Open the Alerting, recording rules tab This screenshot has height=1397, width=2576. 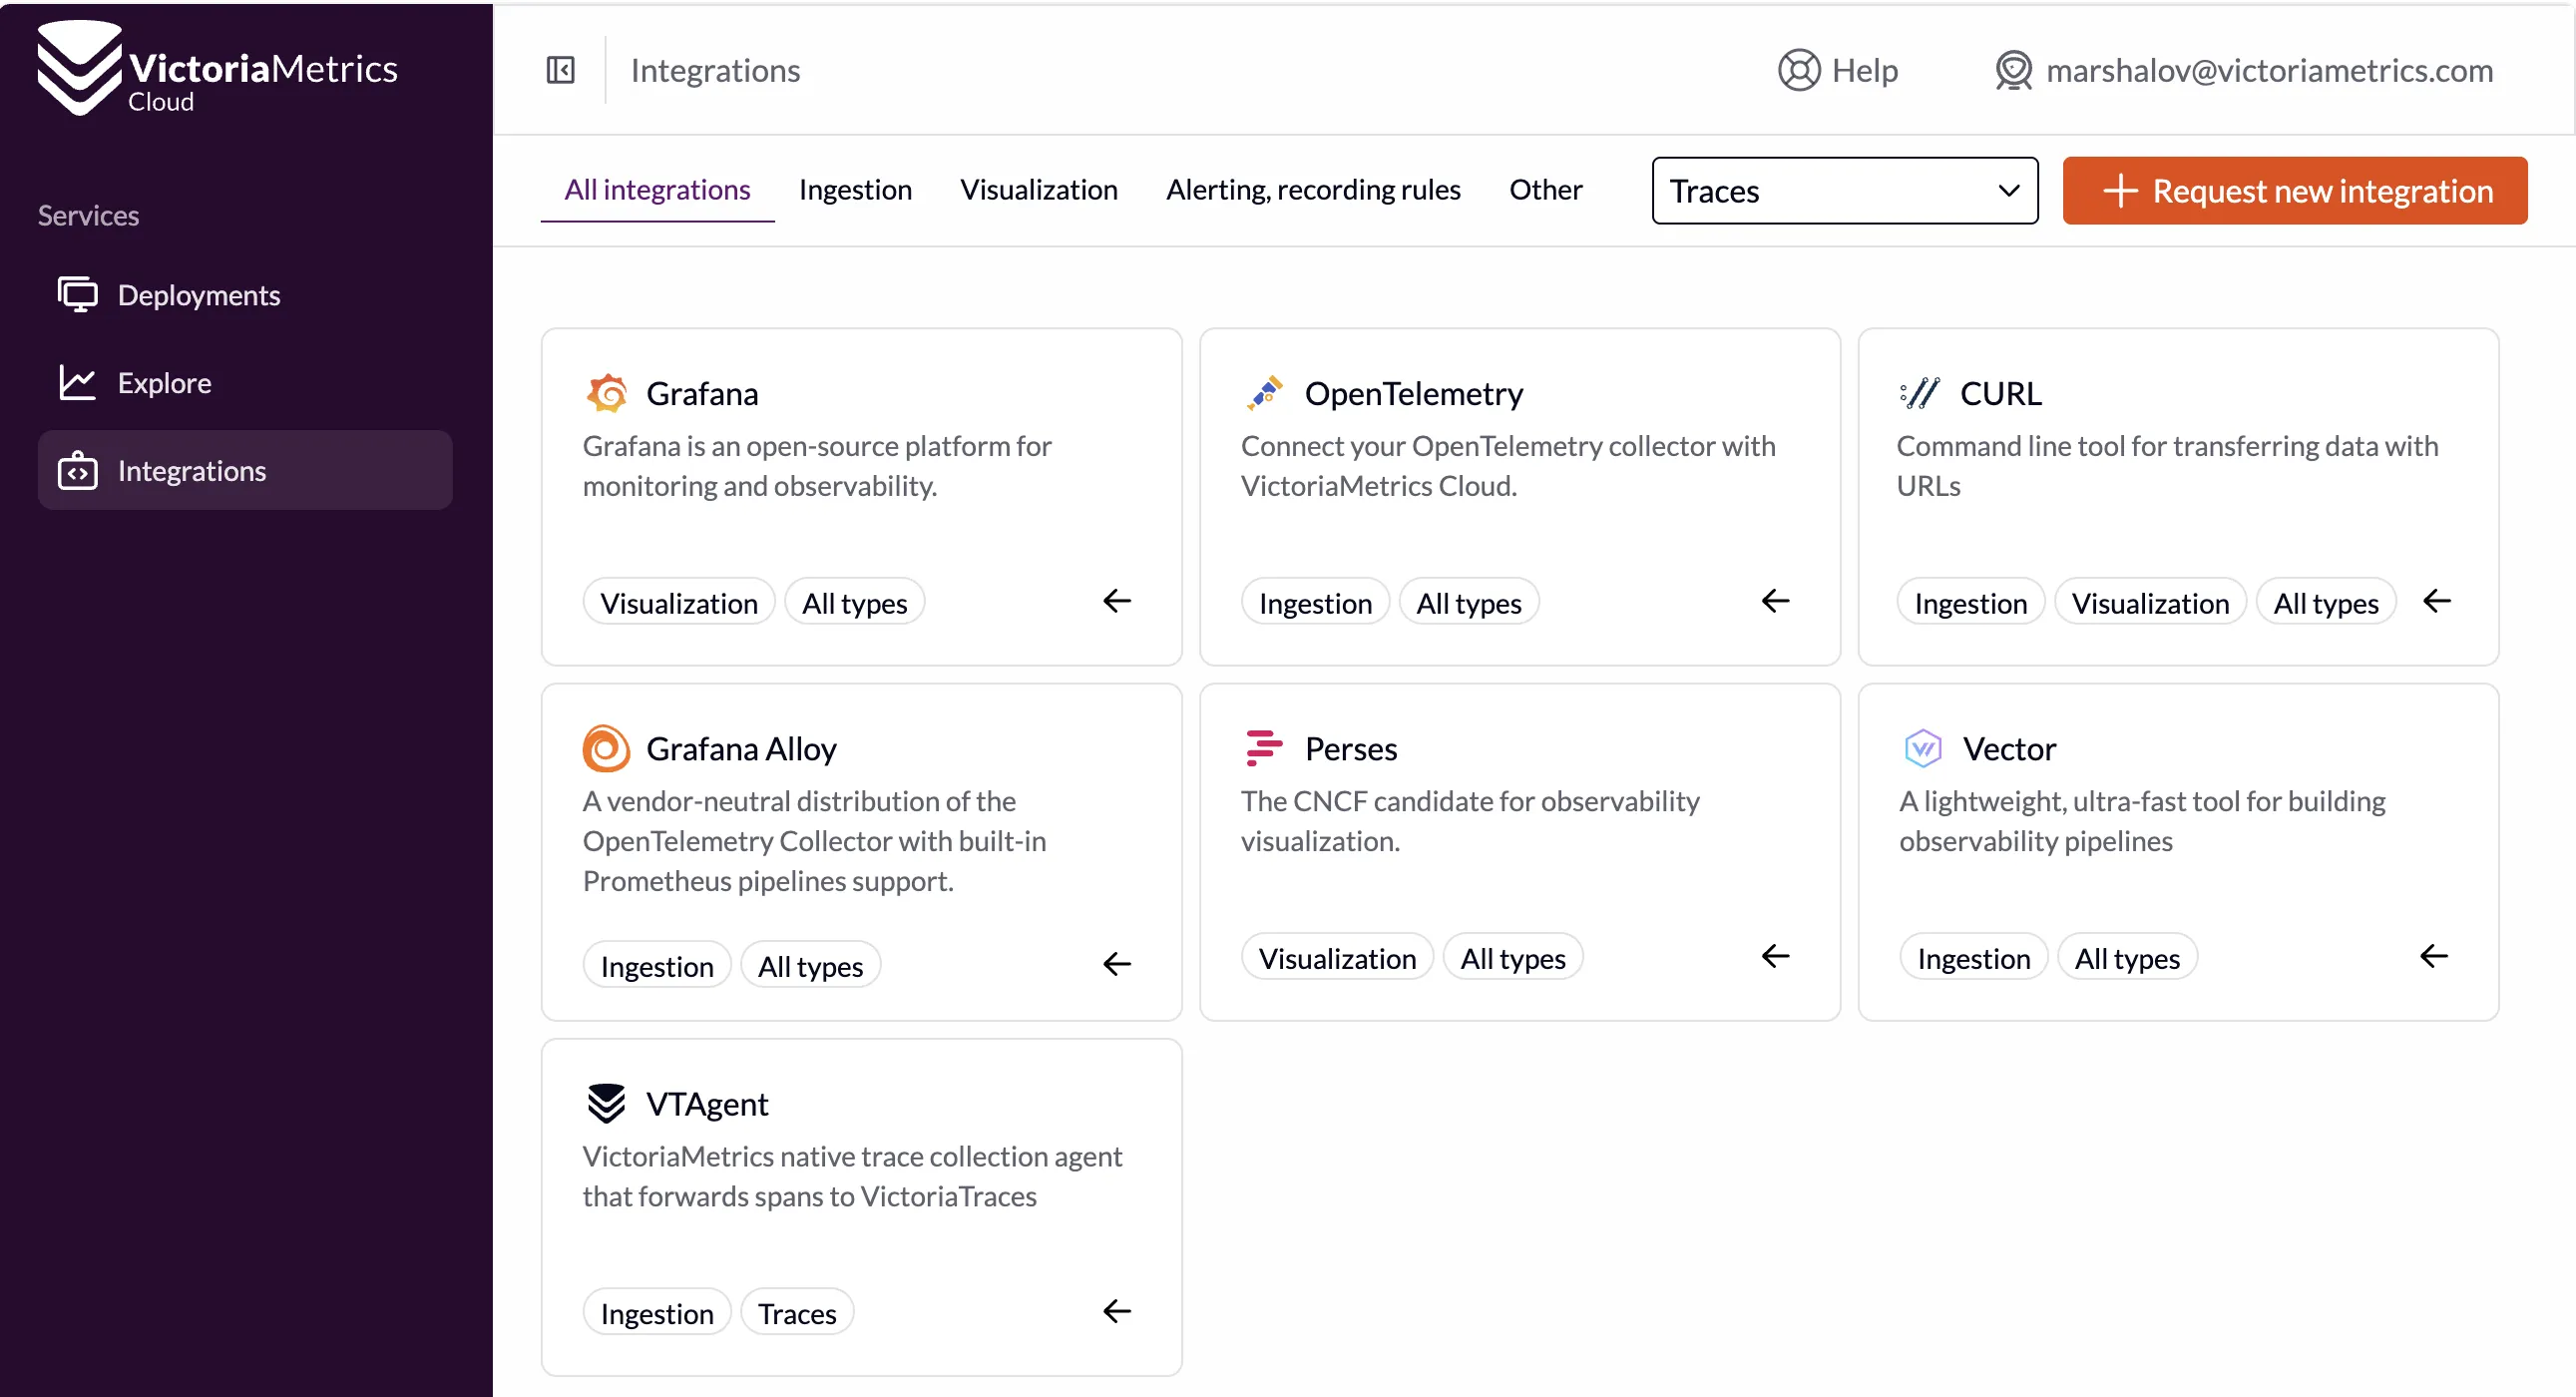tap(1313, 189)
